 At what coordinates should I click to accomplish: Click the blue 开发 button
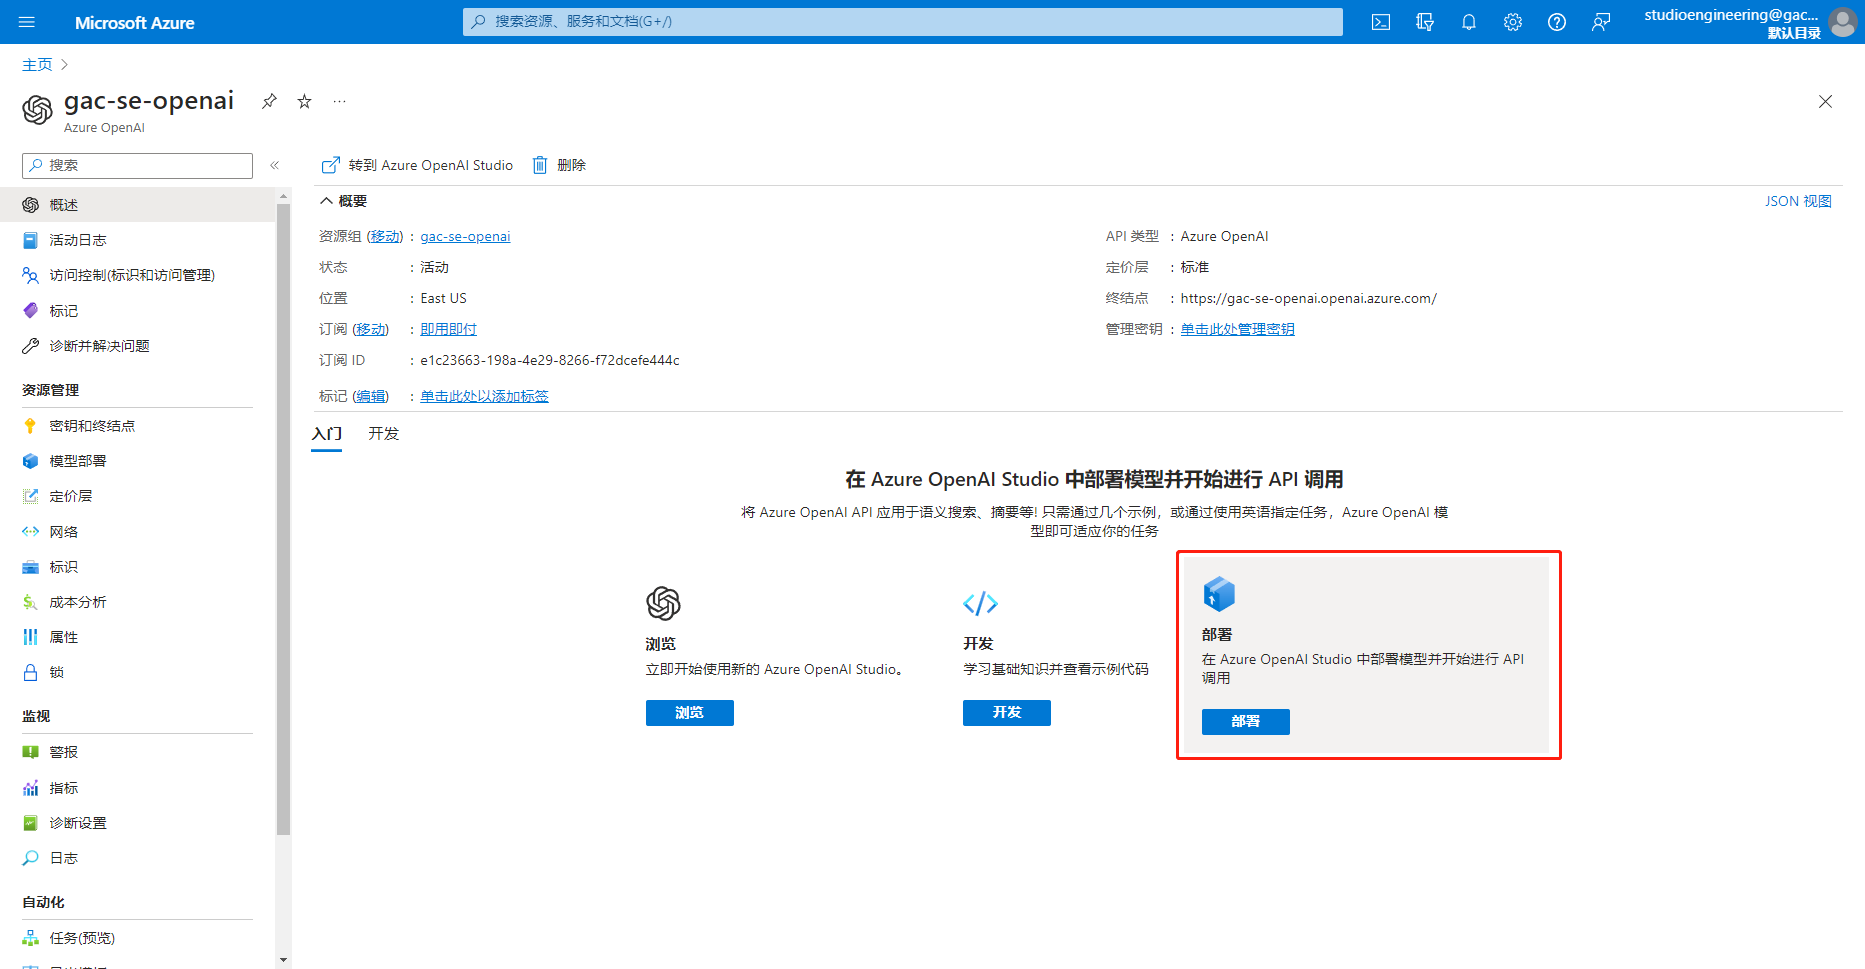[1007, 713]
